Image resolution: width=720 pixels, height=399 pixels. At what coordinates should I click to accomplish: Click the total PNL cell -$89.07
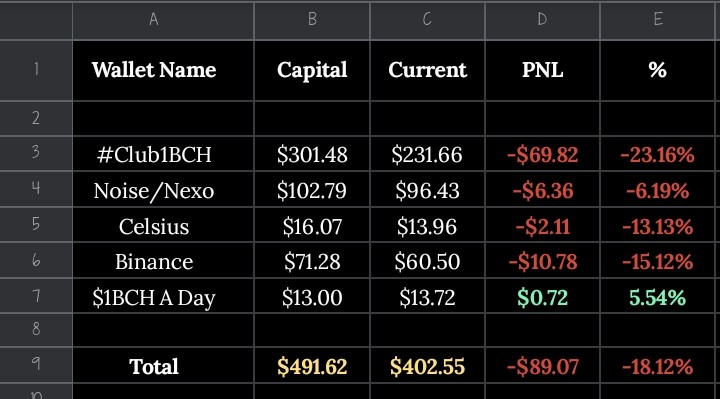(x=542, y=365)
